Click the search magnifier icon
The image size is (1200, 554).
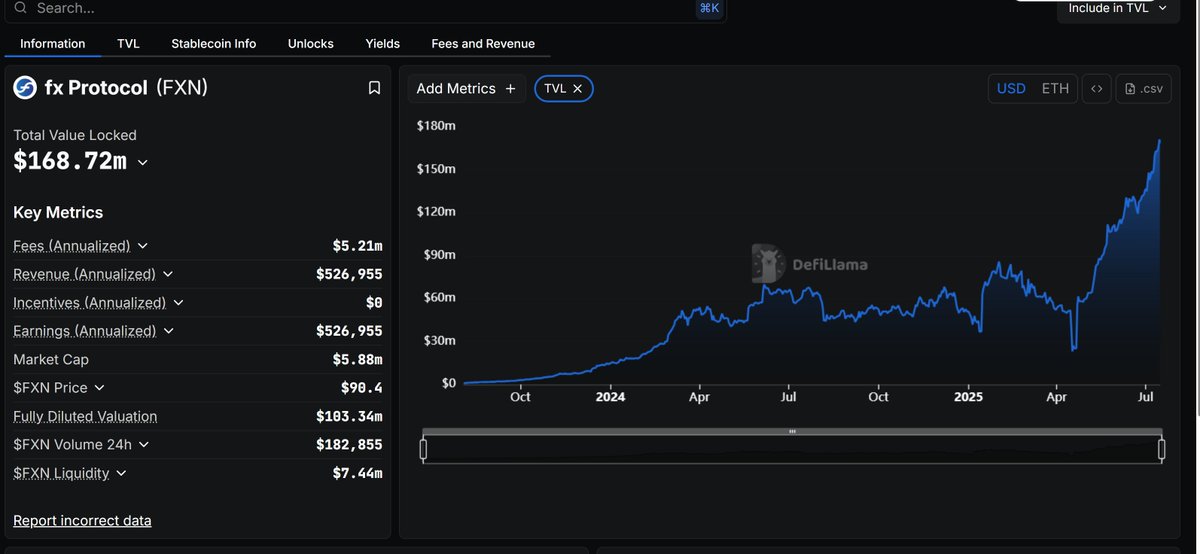20,8
